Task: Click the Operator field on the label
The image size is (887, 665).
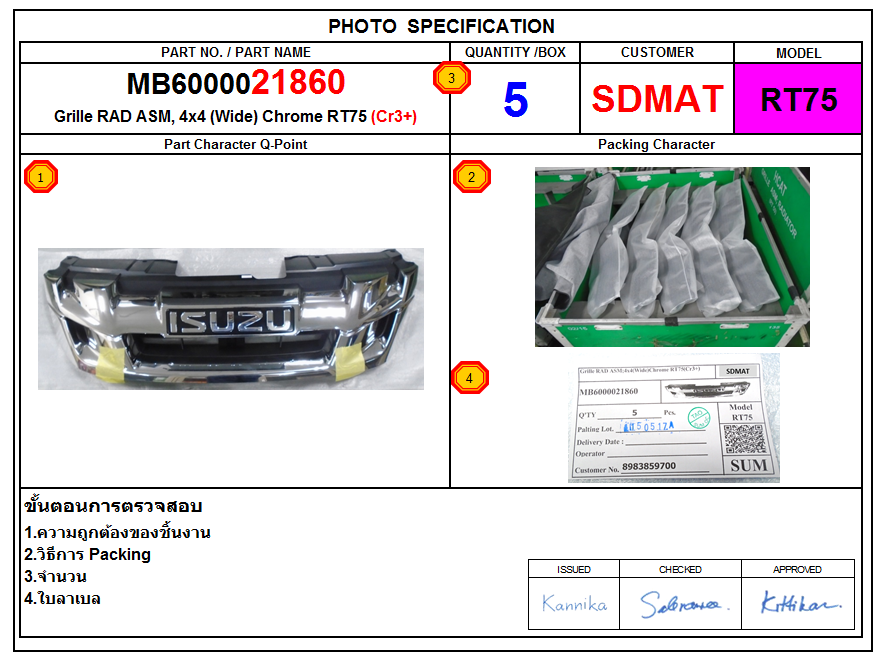Action: click(x=641, y=453)
